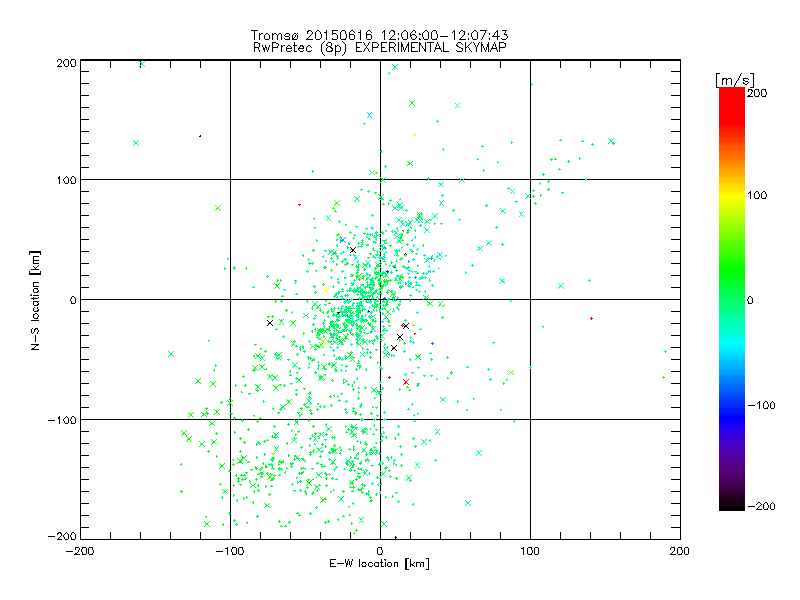Click the cyan band of the color bar
This screenshot has height=600, width=800.
click(732, 347)
